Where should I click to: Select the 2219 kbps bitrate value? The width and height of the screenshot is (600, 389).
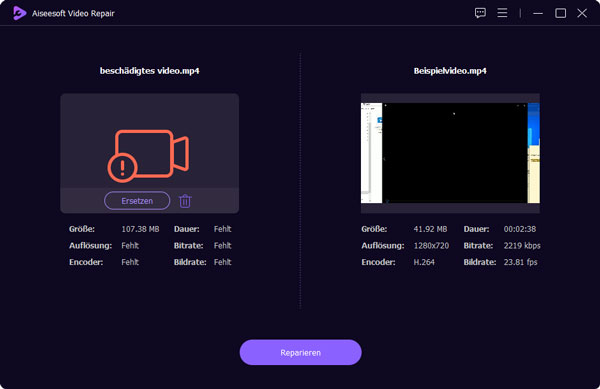point(522,246)
